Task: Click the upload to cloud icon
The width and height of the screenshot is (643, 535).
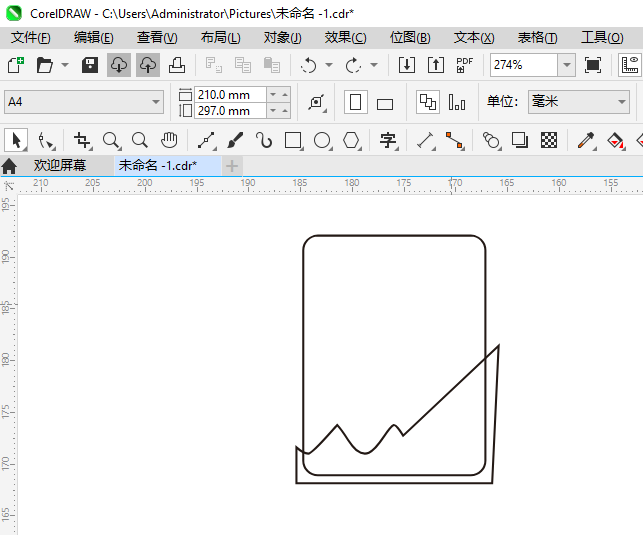Action: point(148,65)
